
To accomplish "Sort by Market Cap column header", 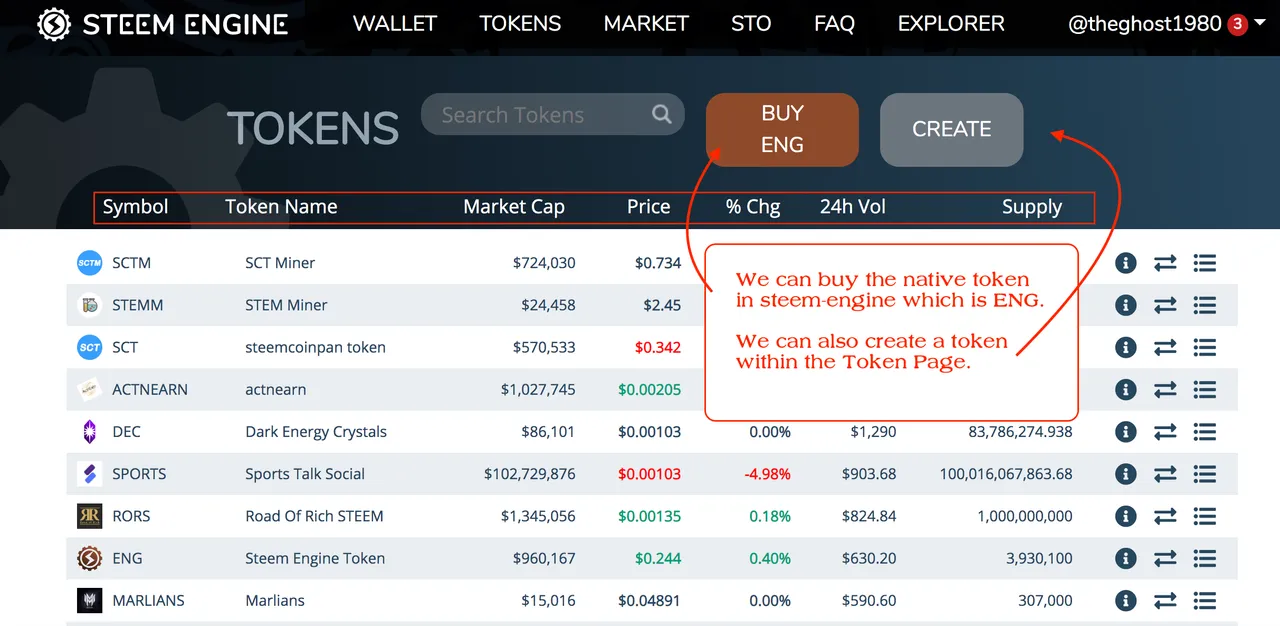I will [514, 207].
